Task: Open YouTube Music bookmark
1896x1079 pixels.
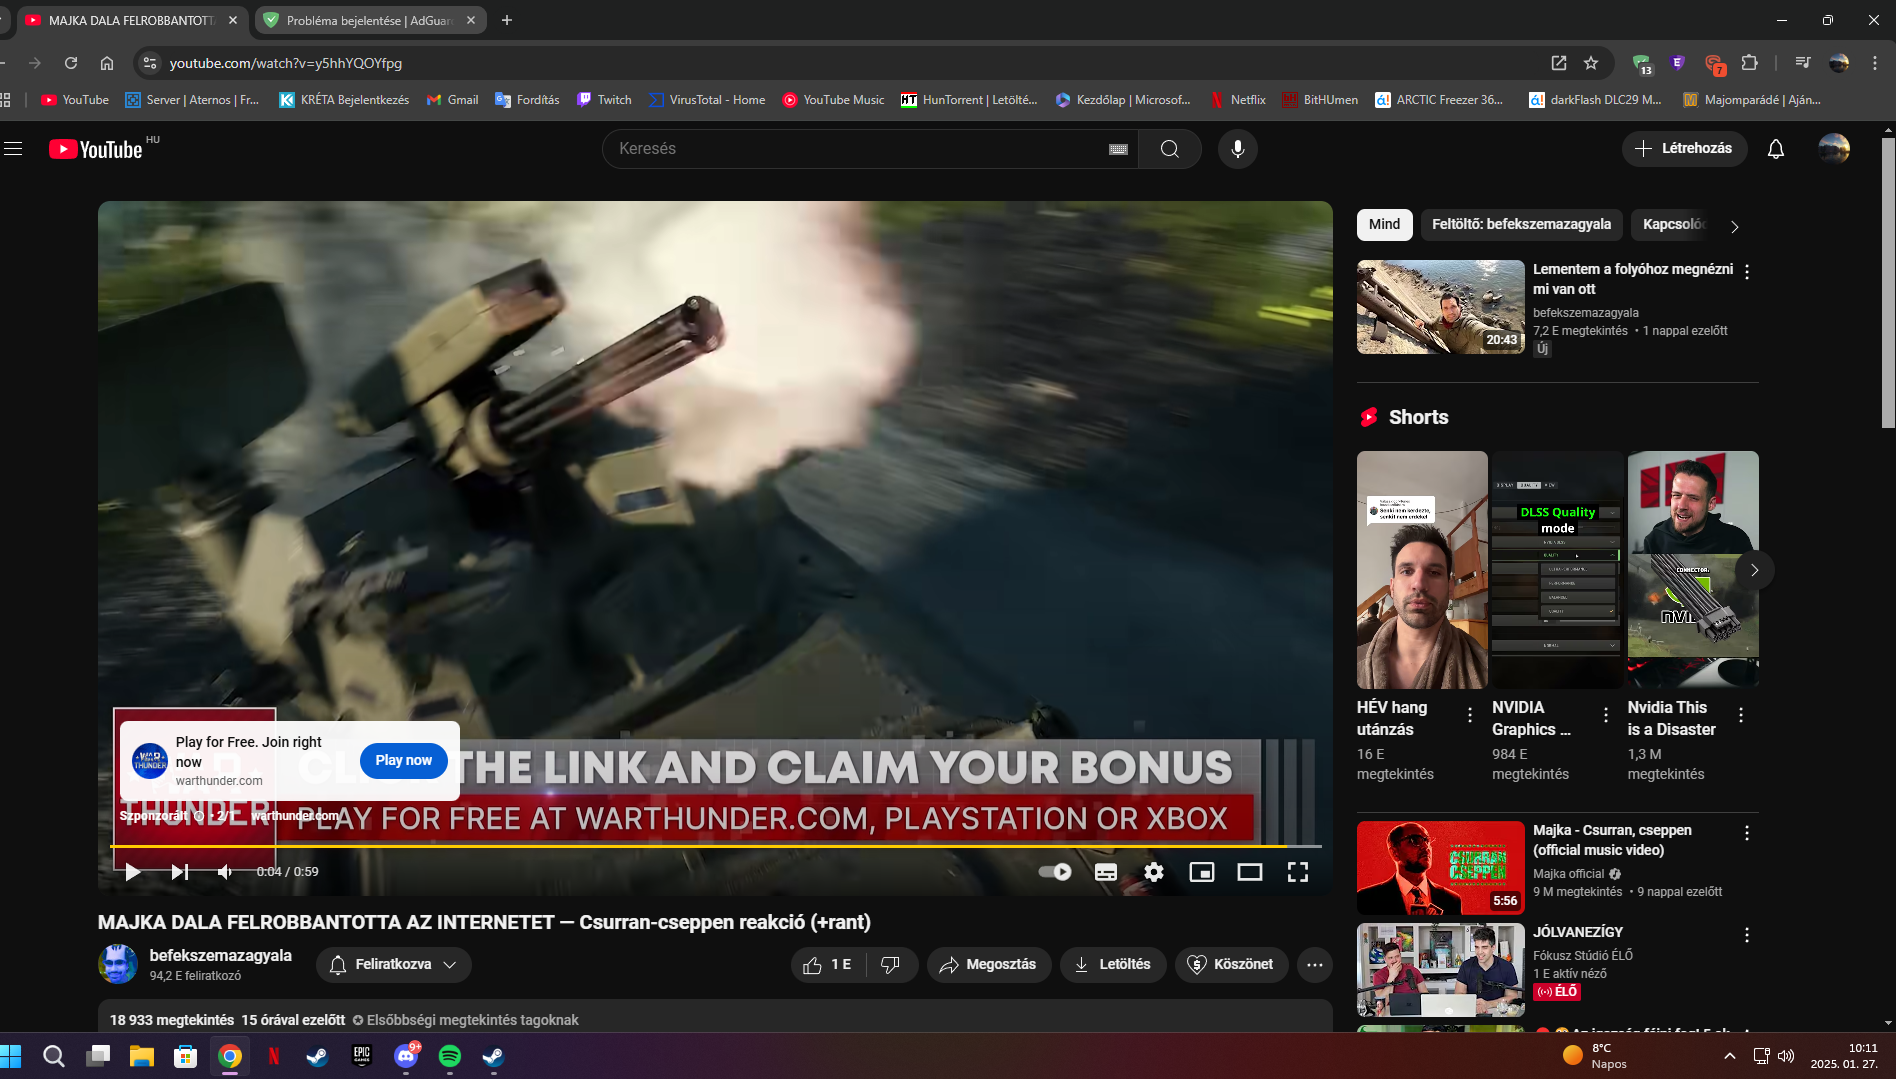Action: (x=834, y=100)
